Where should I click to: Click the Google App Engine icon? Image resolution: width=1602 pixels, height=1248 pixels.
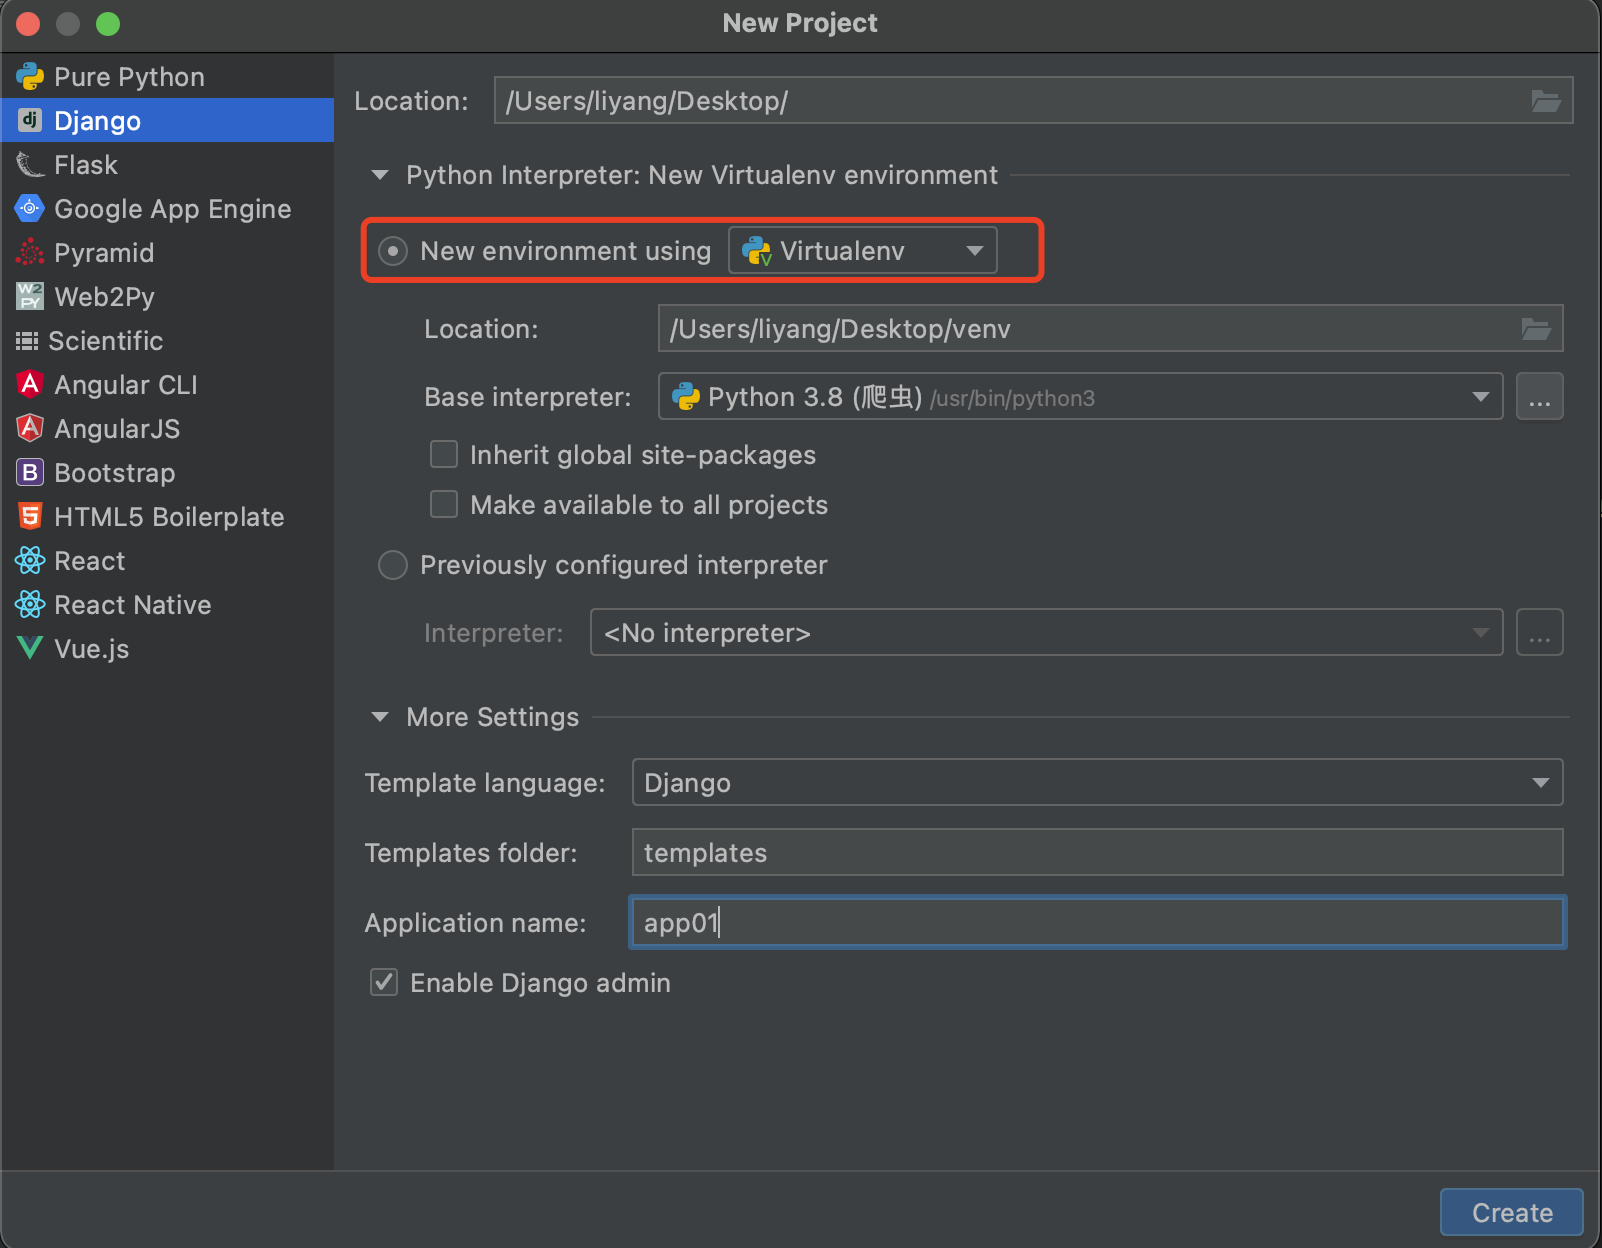(30, 208)
